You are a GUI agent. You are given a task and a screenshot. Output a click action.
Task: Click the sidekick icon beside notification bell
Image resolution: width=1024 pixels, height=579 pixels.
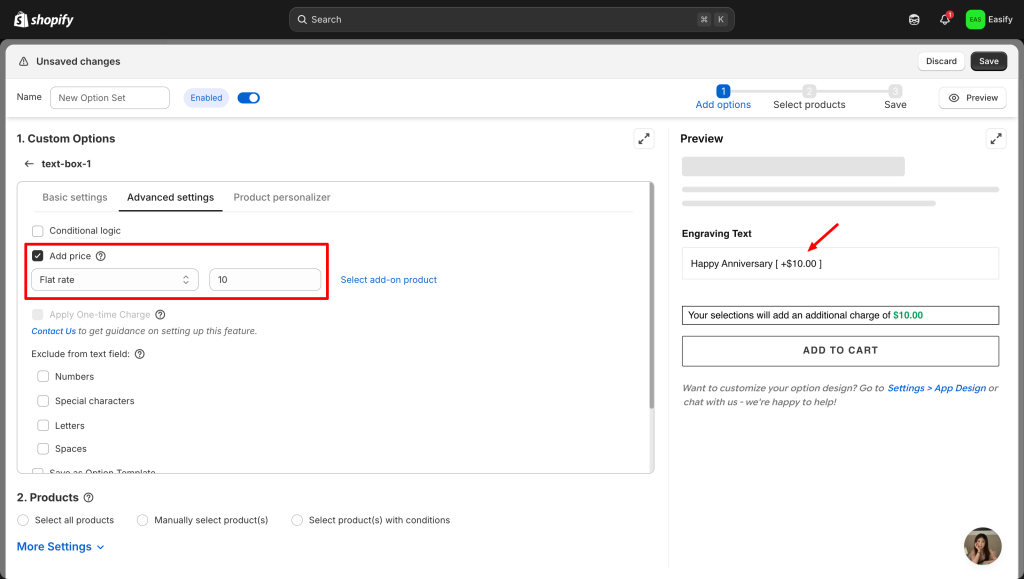(x=914, y=19)
